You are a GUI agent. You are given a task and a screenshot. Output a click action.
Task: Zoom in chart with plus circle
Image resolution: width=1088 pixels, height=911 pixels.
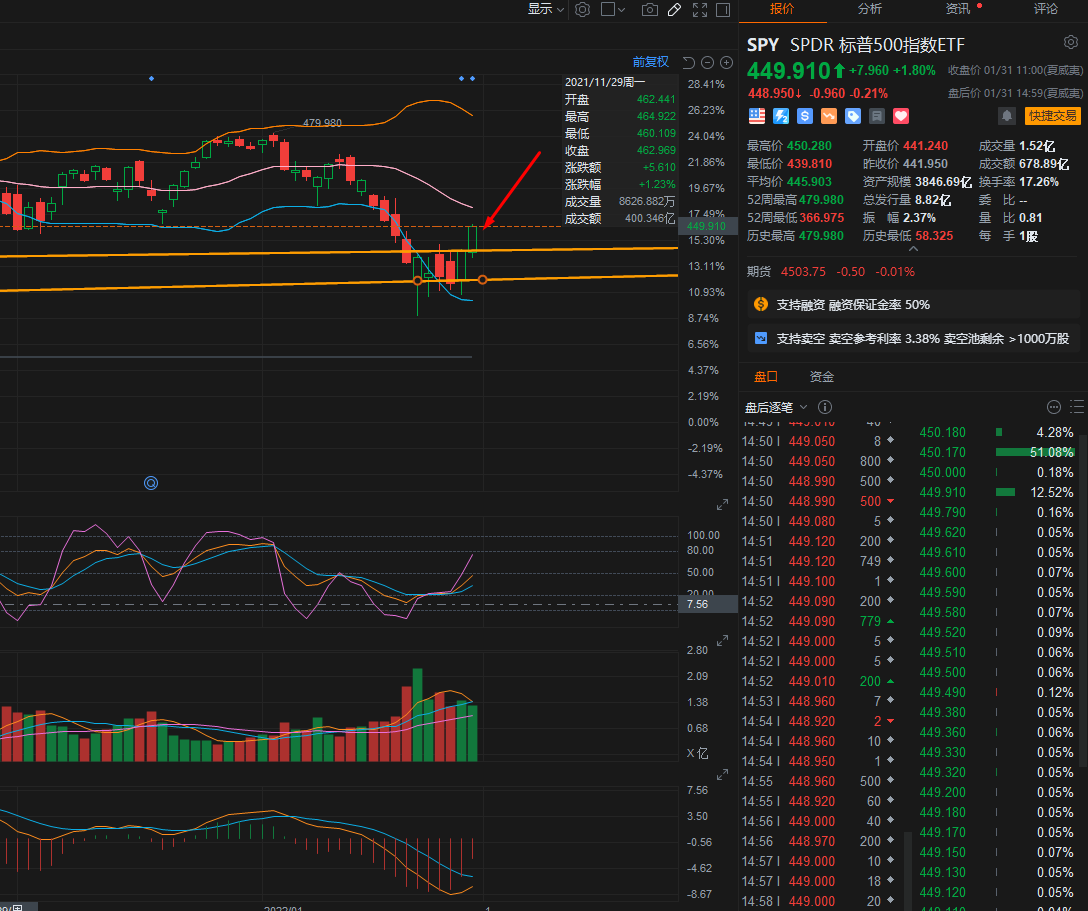click(726, 62)
